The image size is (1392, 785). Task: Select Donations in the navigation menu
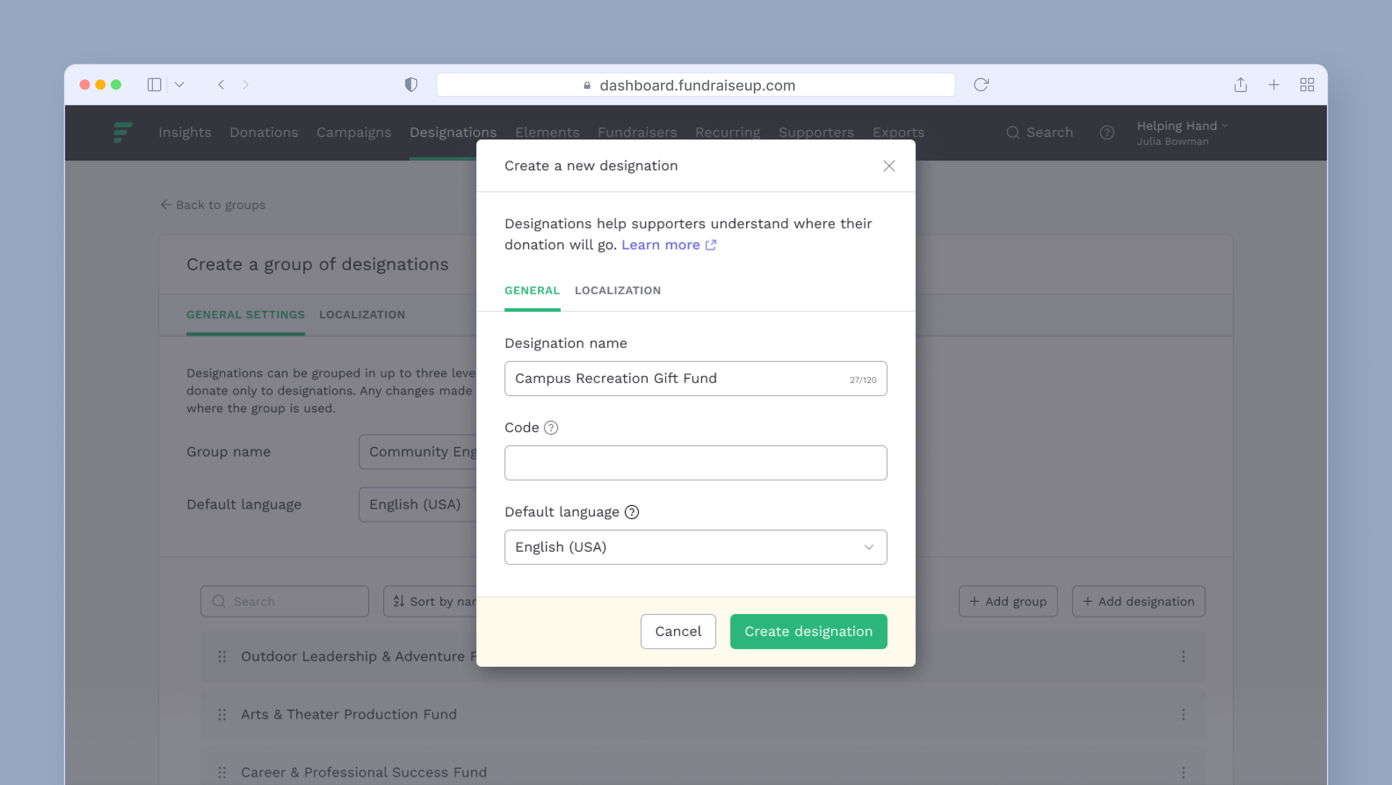263,131
